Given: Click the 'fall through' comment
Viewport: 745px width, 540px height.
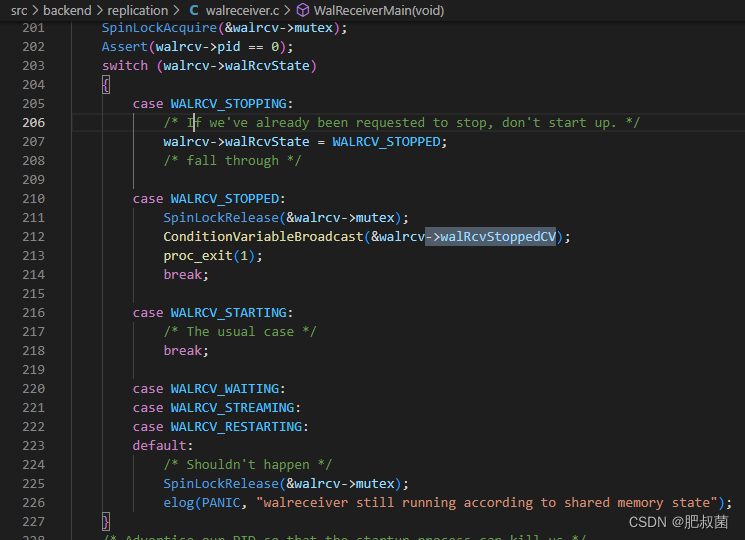Looking at the screenshot, I should click(x=232, y=161).
